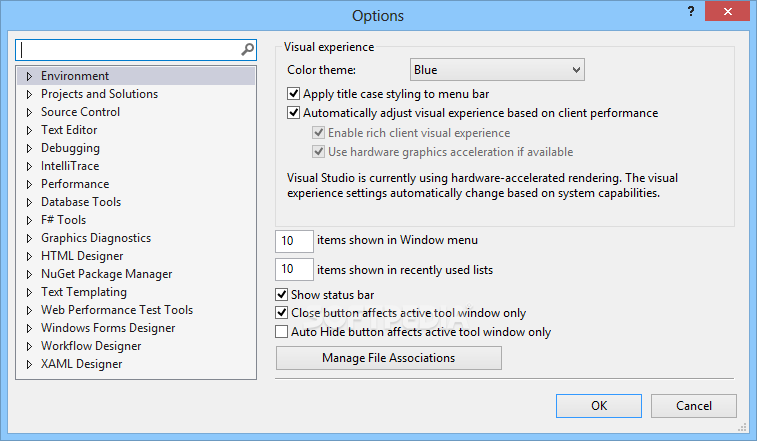
Task: Select Projects and Solutions category
Action: click(99, 94)
